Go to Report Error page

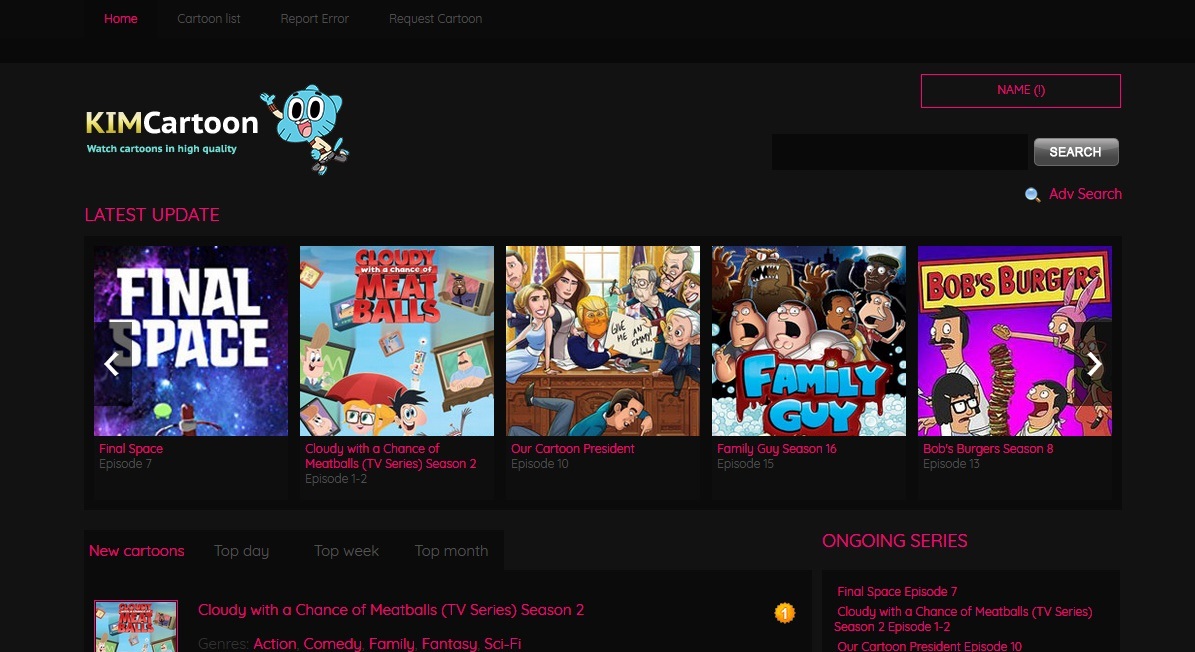pyautogui.click(x=315, y=18)
